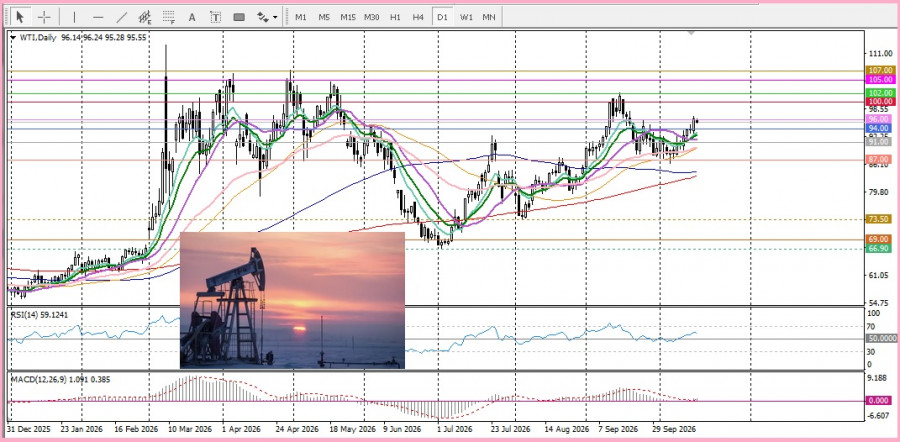Select the green 66.90 price label
Viewport: 900px width, 442px height.
tap(880, 248)
